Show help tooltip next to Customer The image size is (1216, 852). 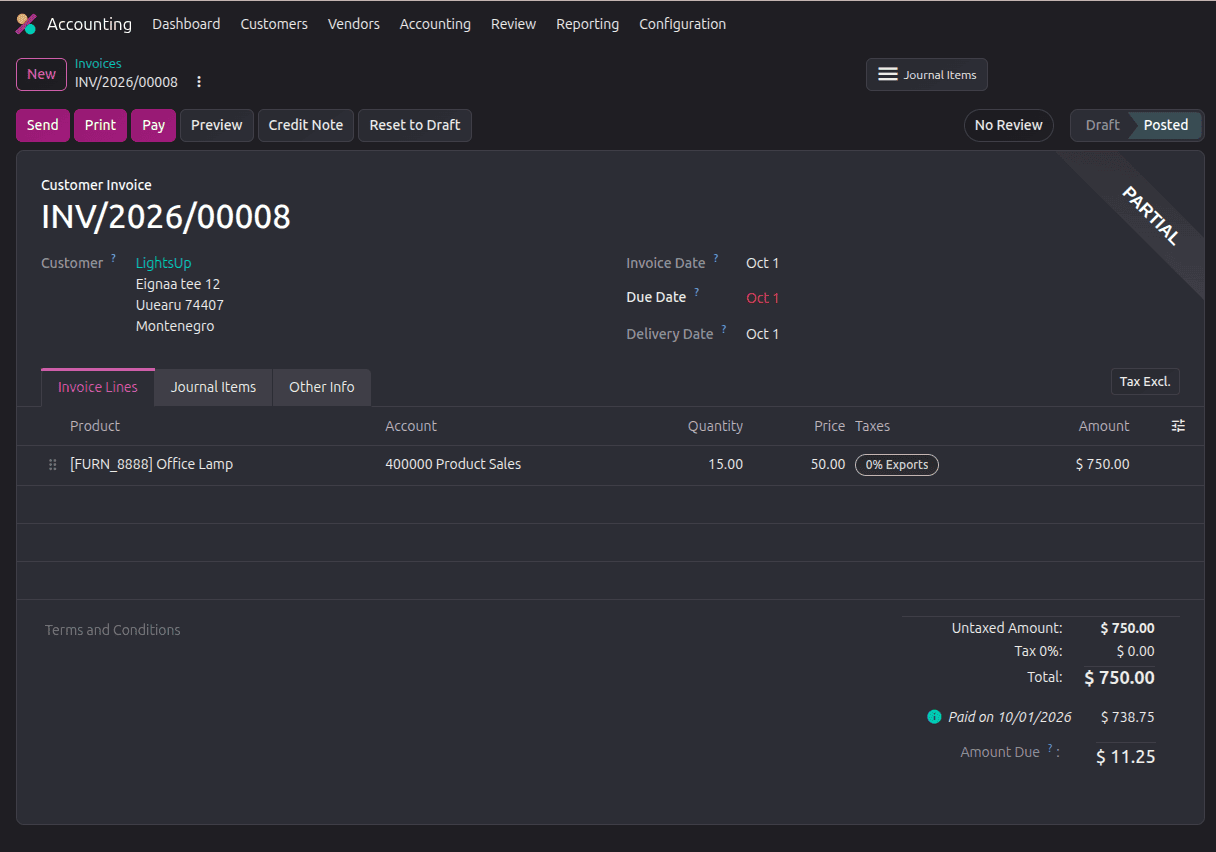tap(114, 258)
